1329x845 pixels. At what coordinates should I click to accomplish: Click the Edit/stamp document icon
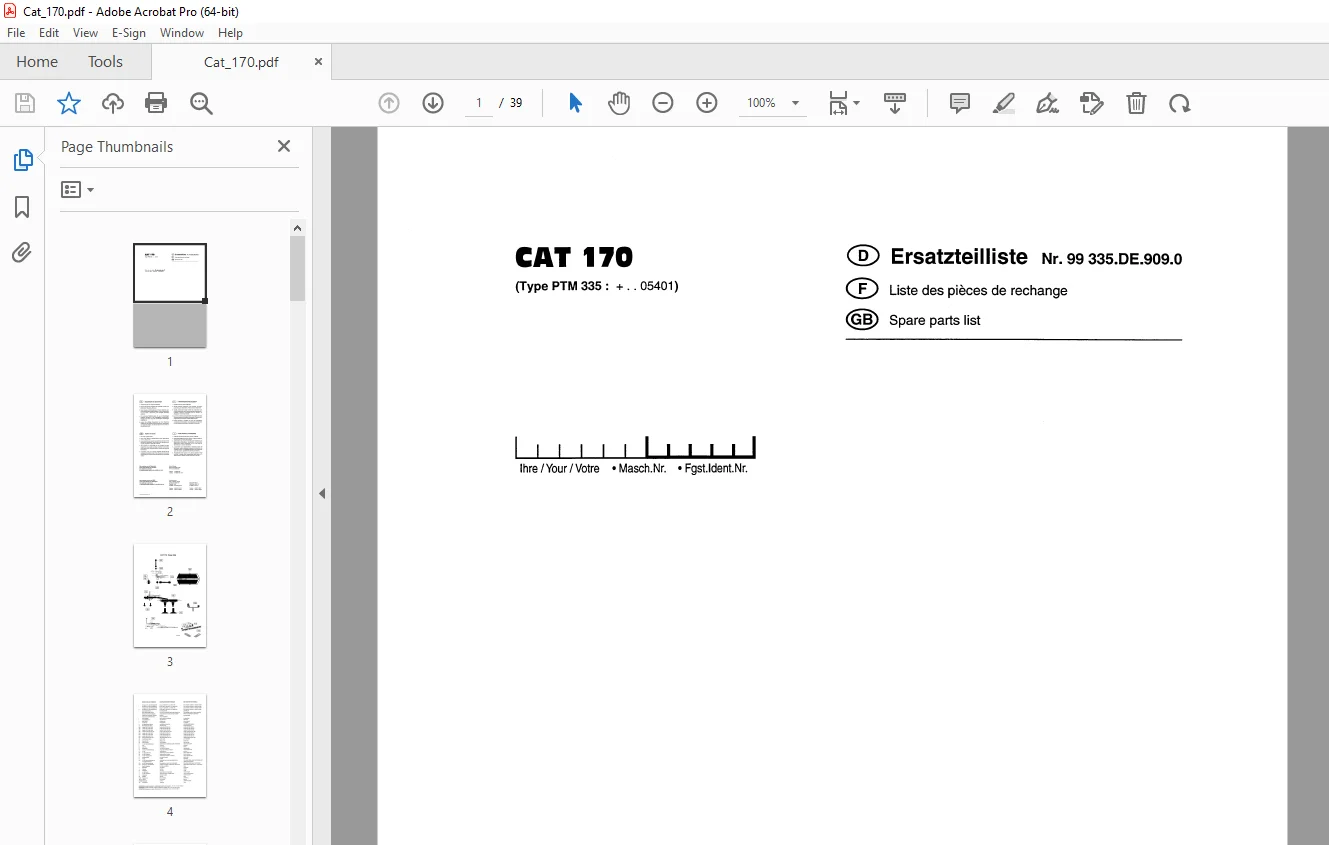point(1092,103)
